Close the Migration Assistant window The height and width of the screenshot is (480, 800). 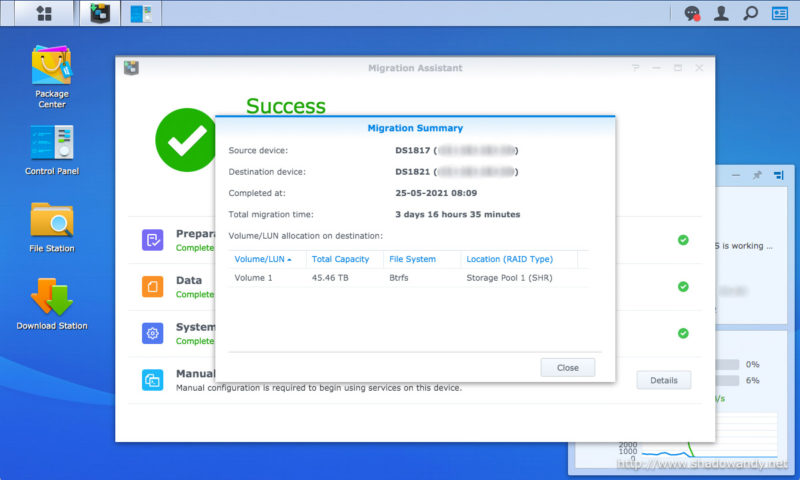pyautogui.click(x=699, y=68)
